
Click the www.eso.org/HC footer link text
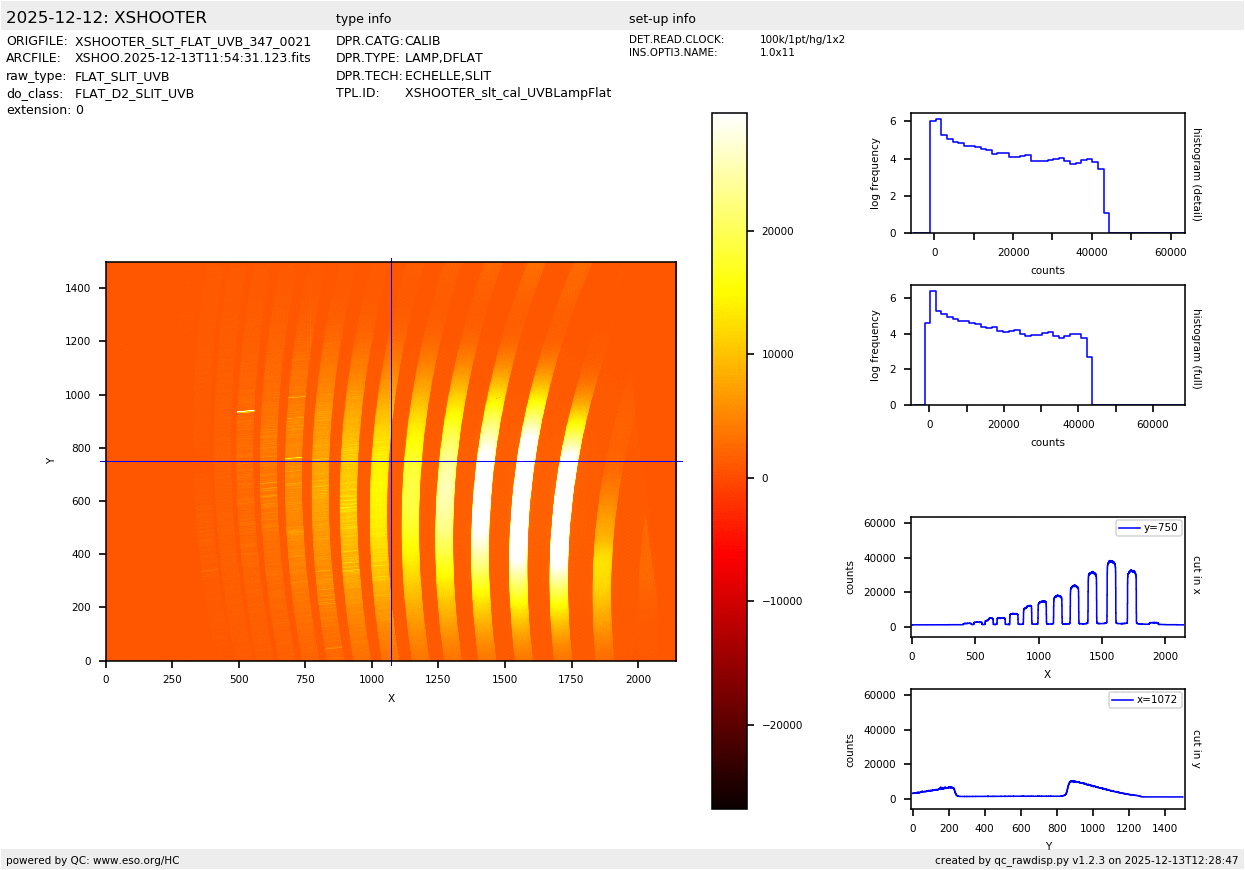coord(136,860)
